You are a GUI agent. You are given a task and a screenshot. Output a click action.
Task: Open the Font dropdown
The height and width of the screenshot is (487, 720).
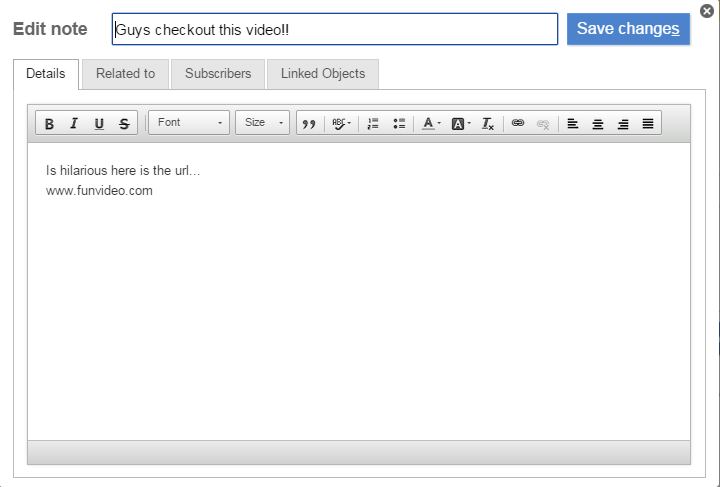(x=189, y=123)
